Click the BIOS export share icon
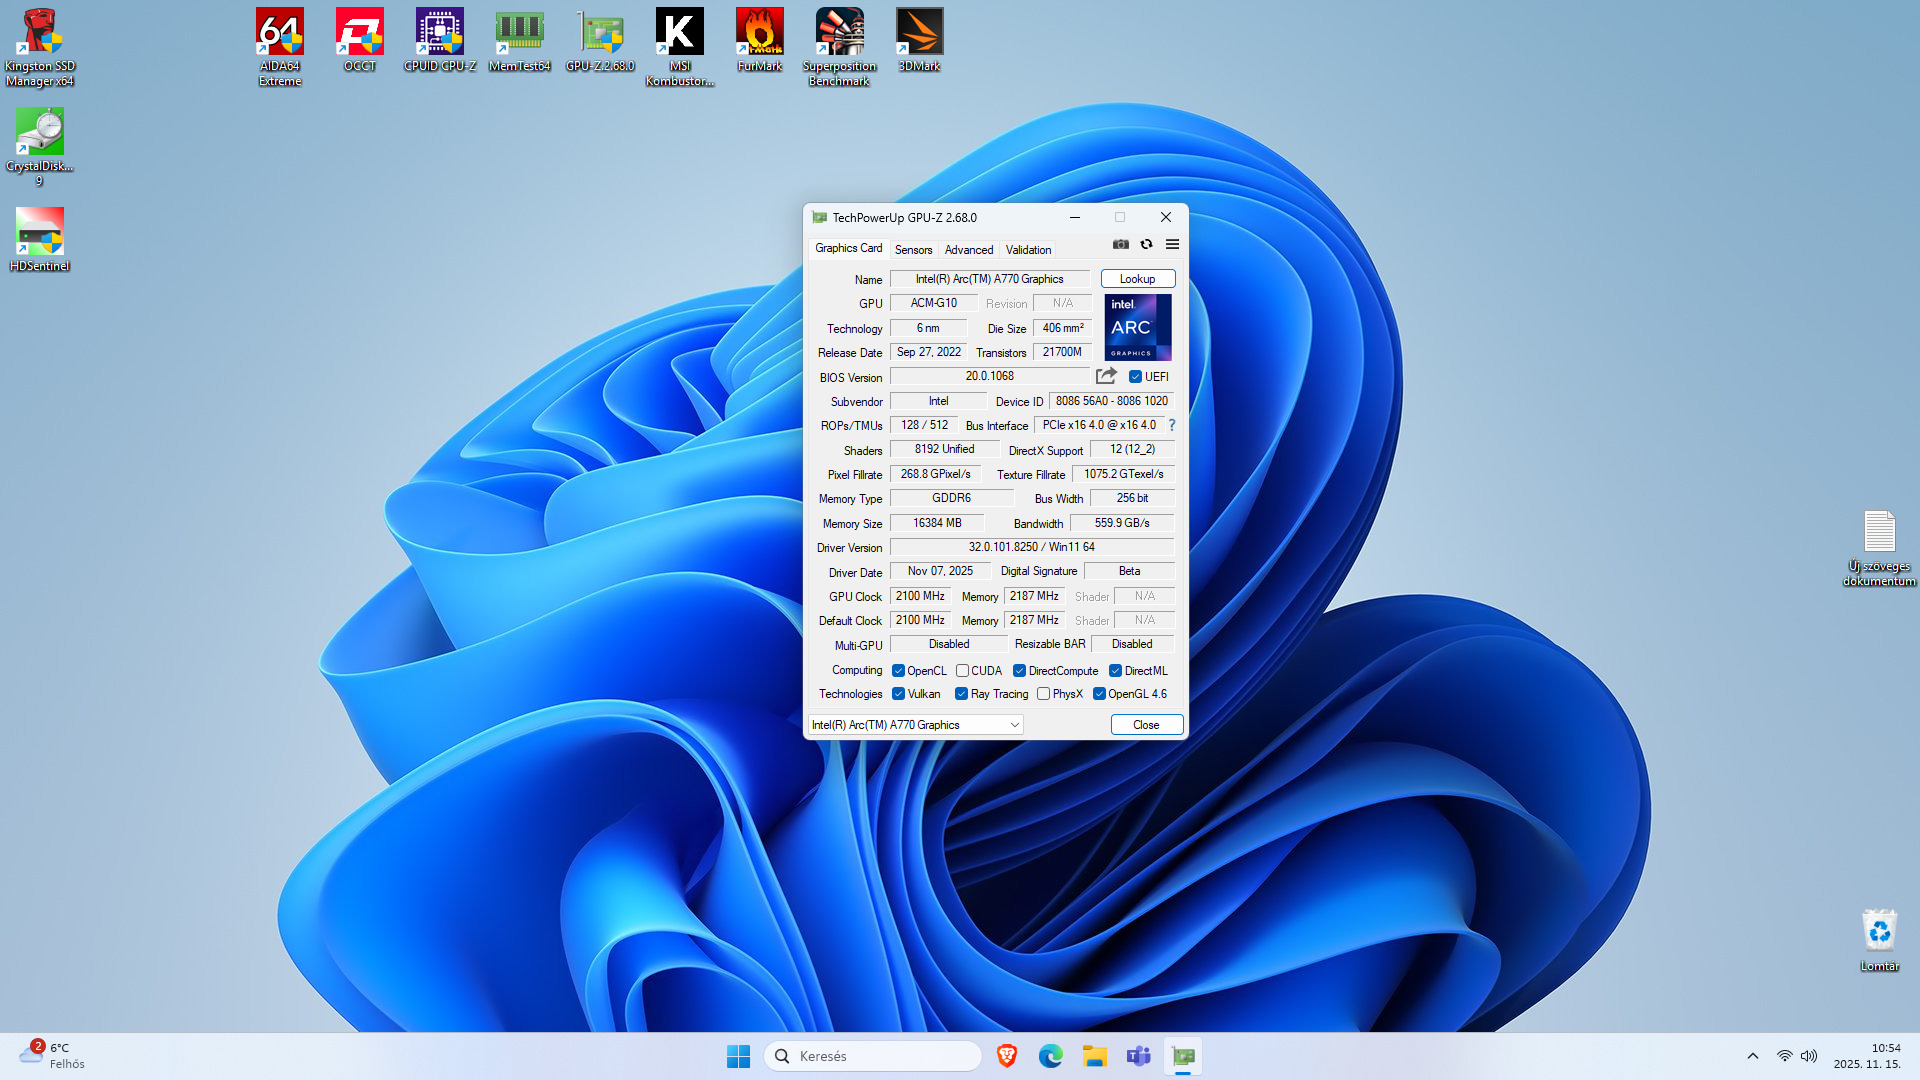 (x=1106, y=376)
